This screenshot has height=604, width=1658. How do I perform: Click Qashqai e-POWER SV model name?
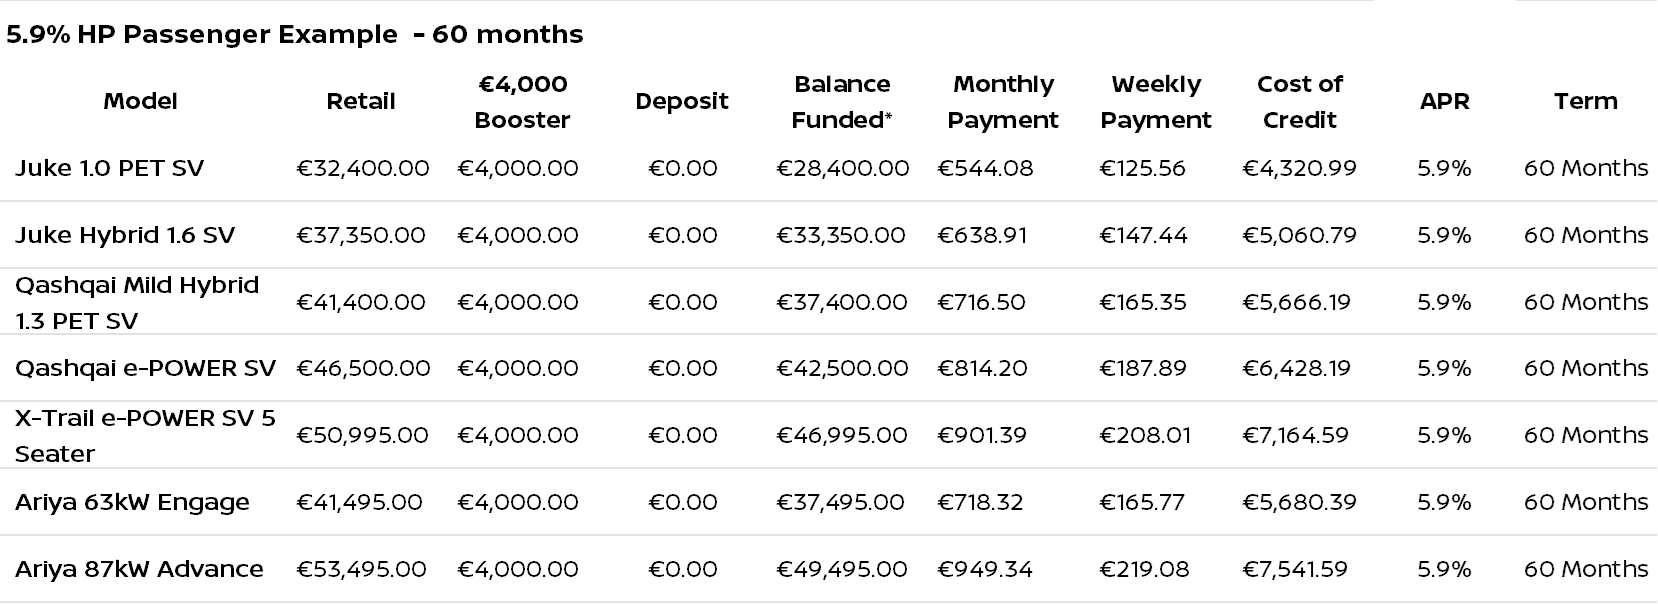tap(145, 368)
